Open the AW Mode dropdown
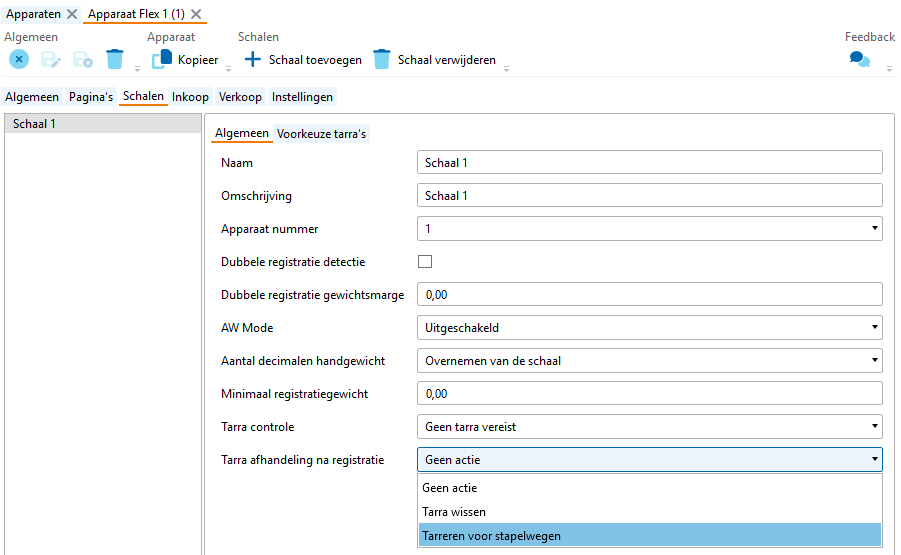 (x=874, y=327)
